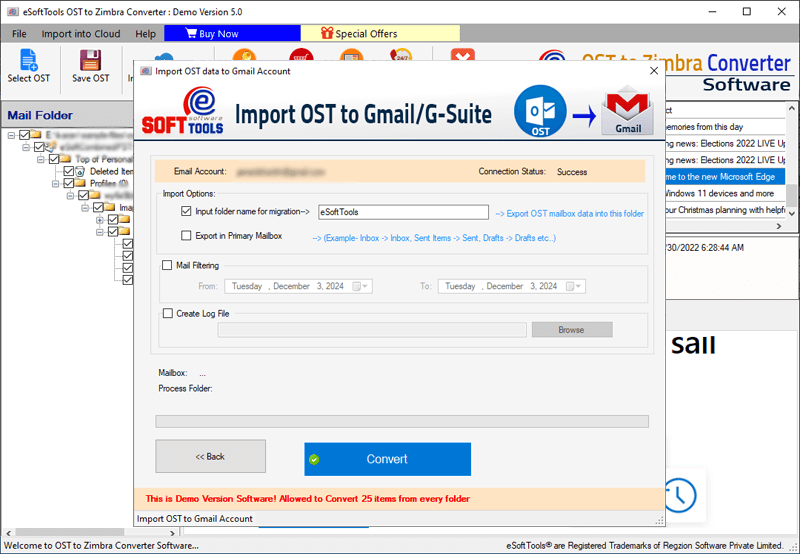Click the Example Inbox -> Inbox hint text
Image resolution: width=800 pixels, height=554 pixels.
434,238
